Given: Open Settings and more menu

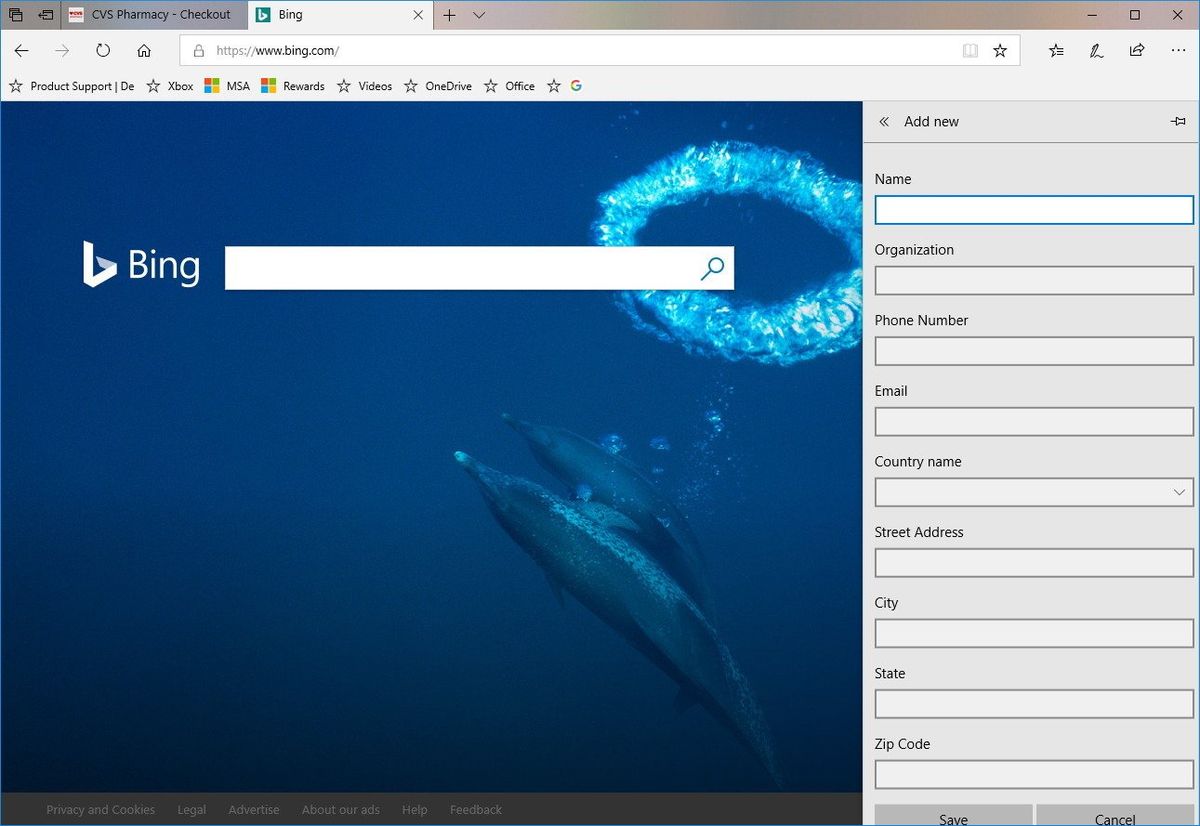Looking at the screenshot, I should [x=1178, y=50].
